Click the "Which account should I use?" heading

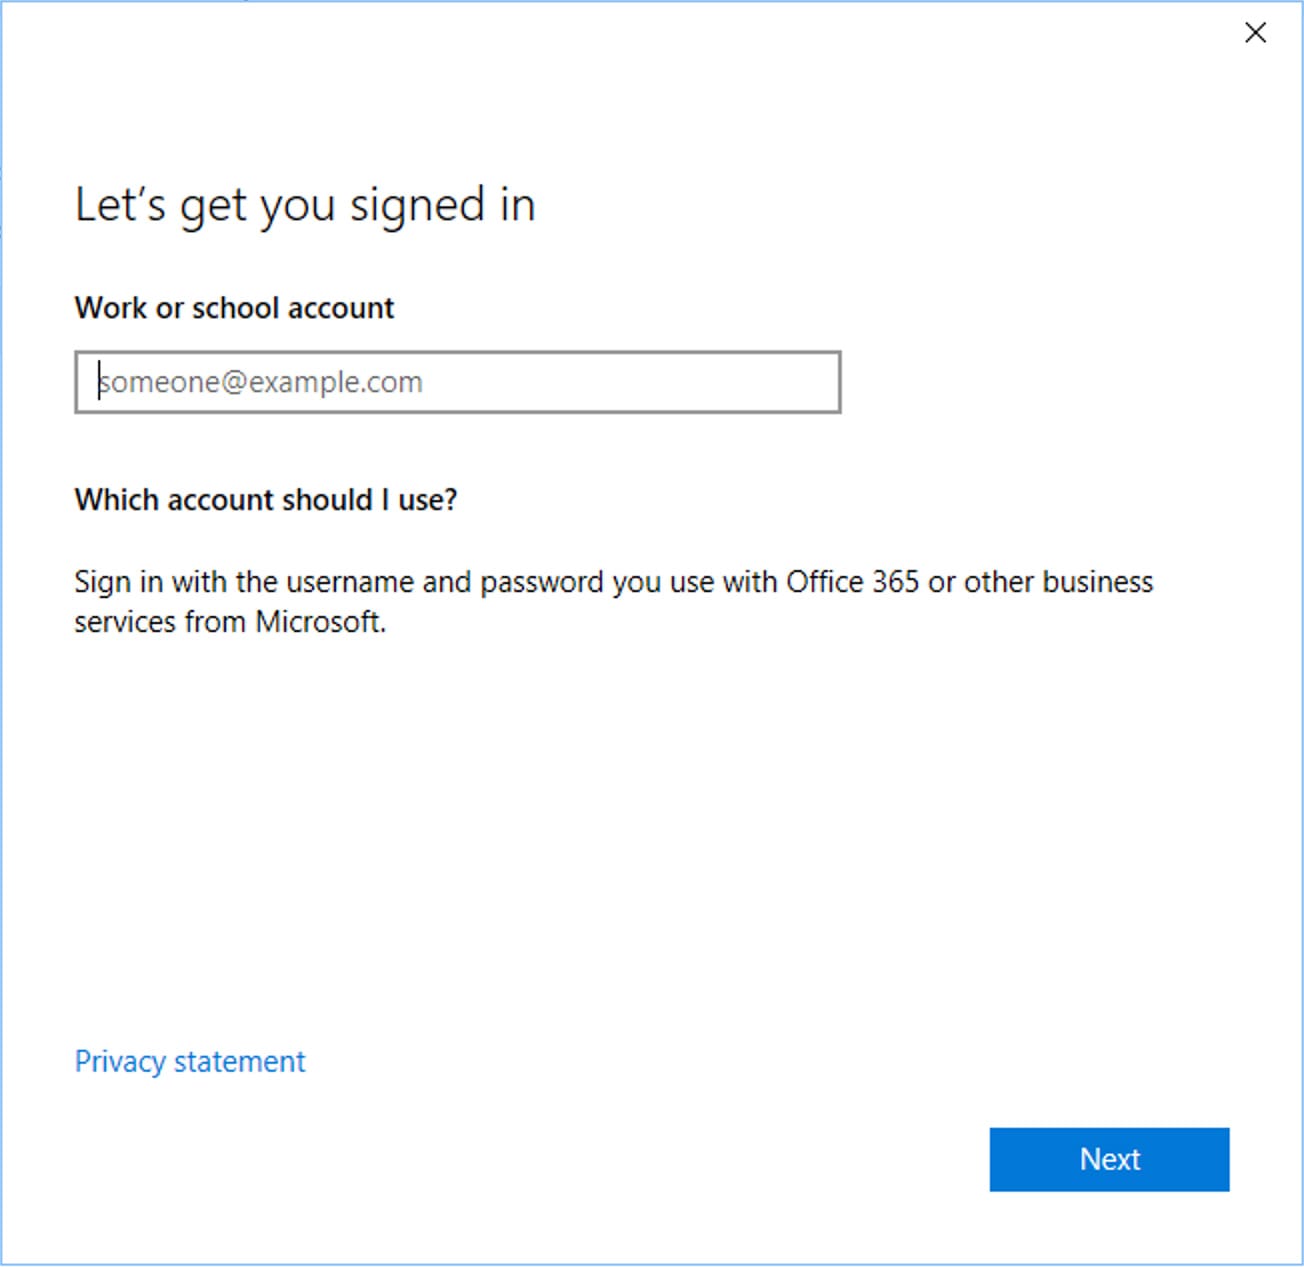pos(265,499)
